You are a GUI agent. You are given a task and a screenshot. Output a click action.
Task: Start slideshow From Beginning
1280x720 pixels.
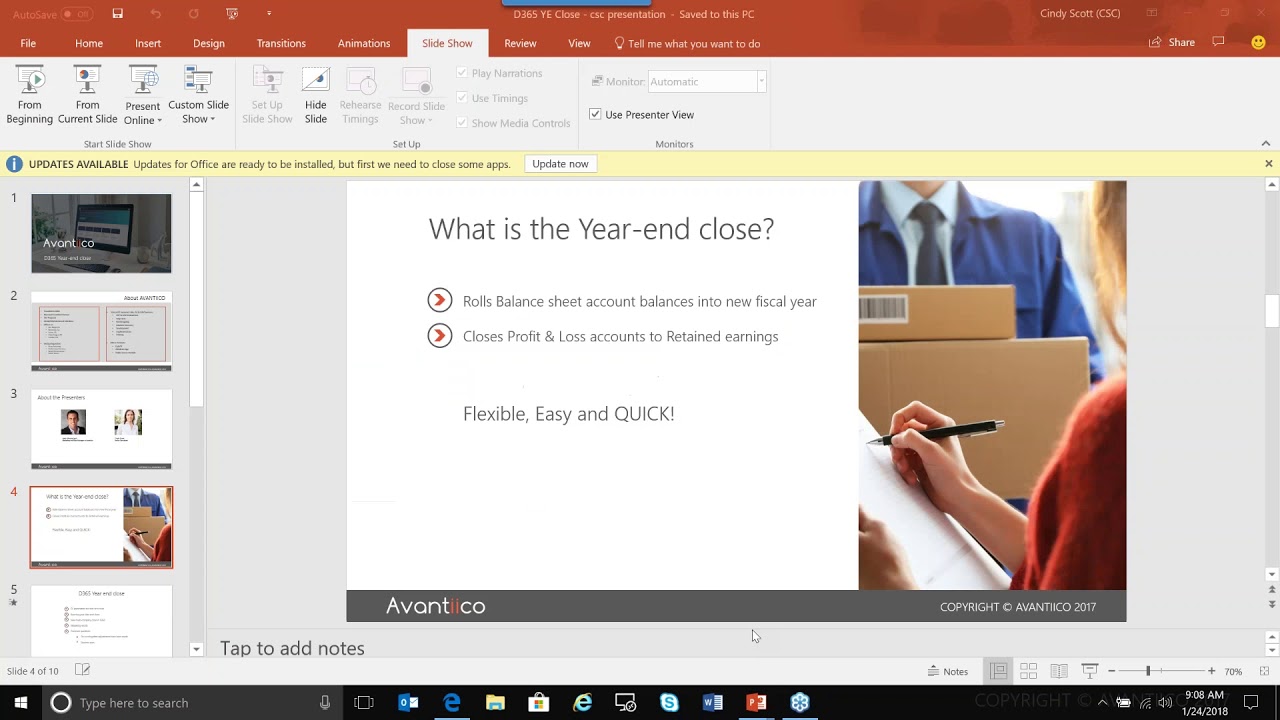pyautogui.click(x=30, y=95)
